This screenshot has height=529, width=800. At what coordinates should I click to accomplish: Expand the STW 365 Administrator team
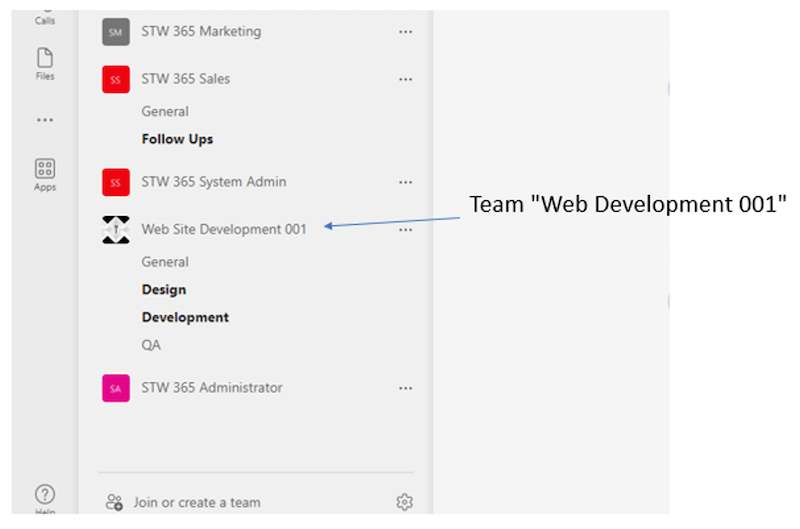(212, 388)
